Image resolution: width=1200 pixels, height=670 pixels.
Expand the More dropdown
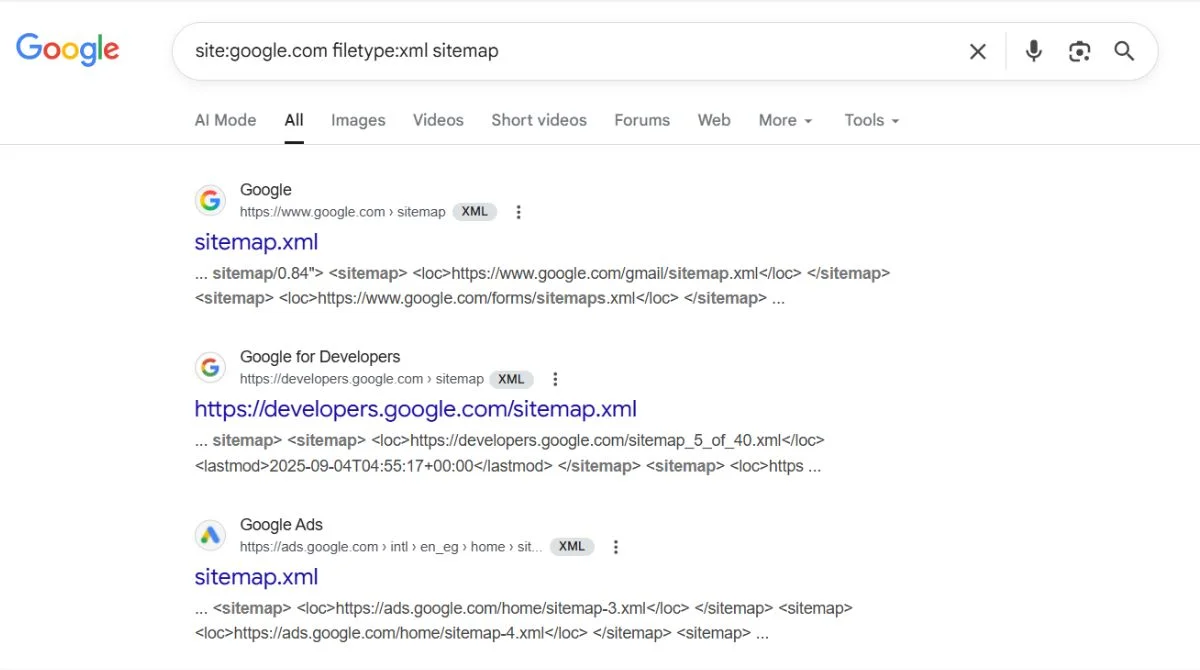pos(785,120)
